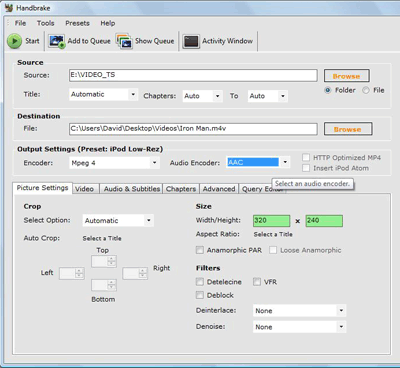The width and height of the screenshot is (400, 368).
Task: Open the Deinterlace dropdown
Action: 299,311
